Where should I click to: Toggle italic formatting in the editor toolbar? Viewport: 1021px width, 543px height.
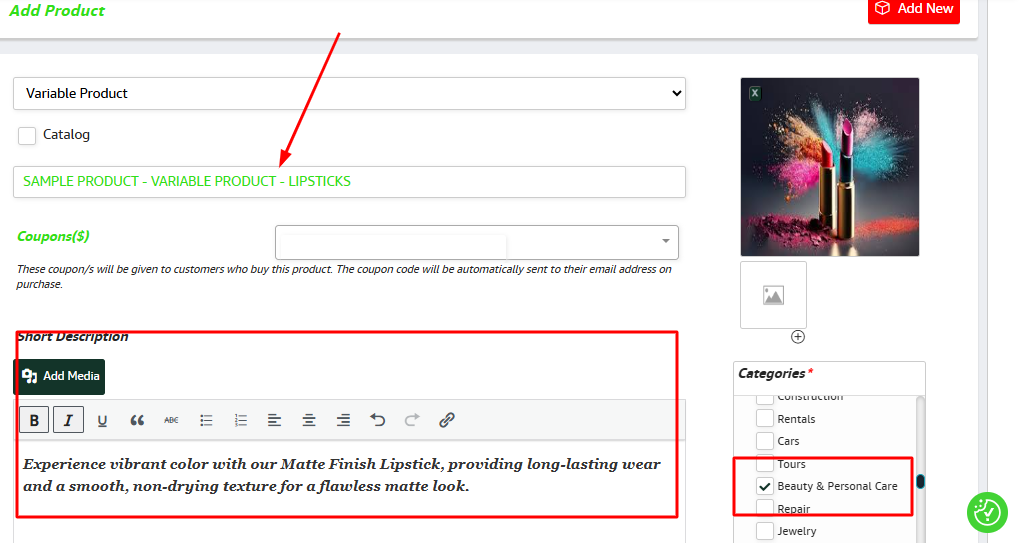pyautogui.click(x=68, y=420)
